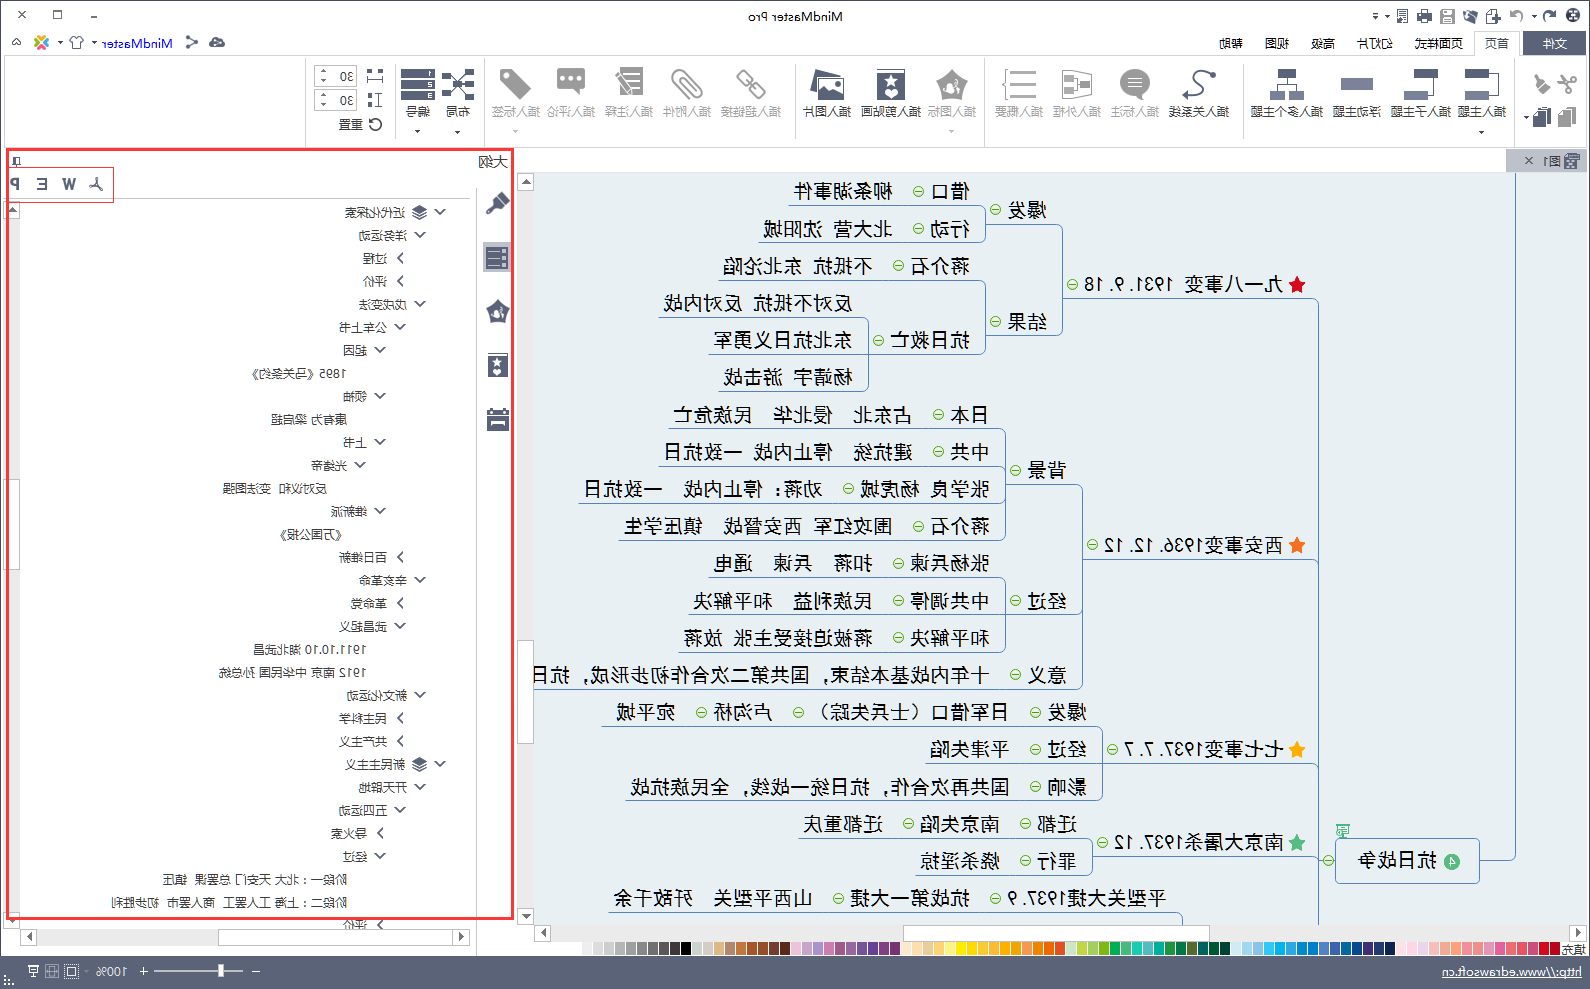Viewport: 1590px width, 989px height.
Task: Switch to the 幻灯片 (Slideshow) tab
Action: [1375, 43]
